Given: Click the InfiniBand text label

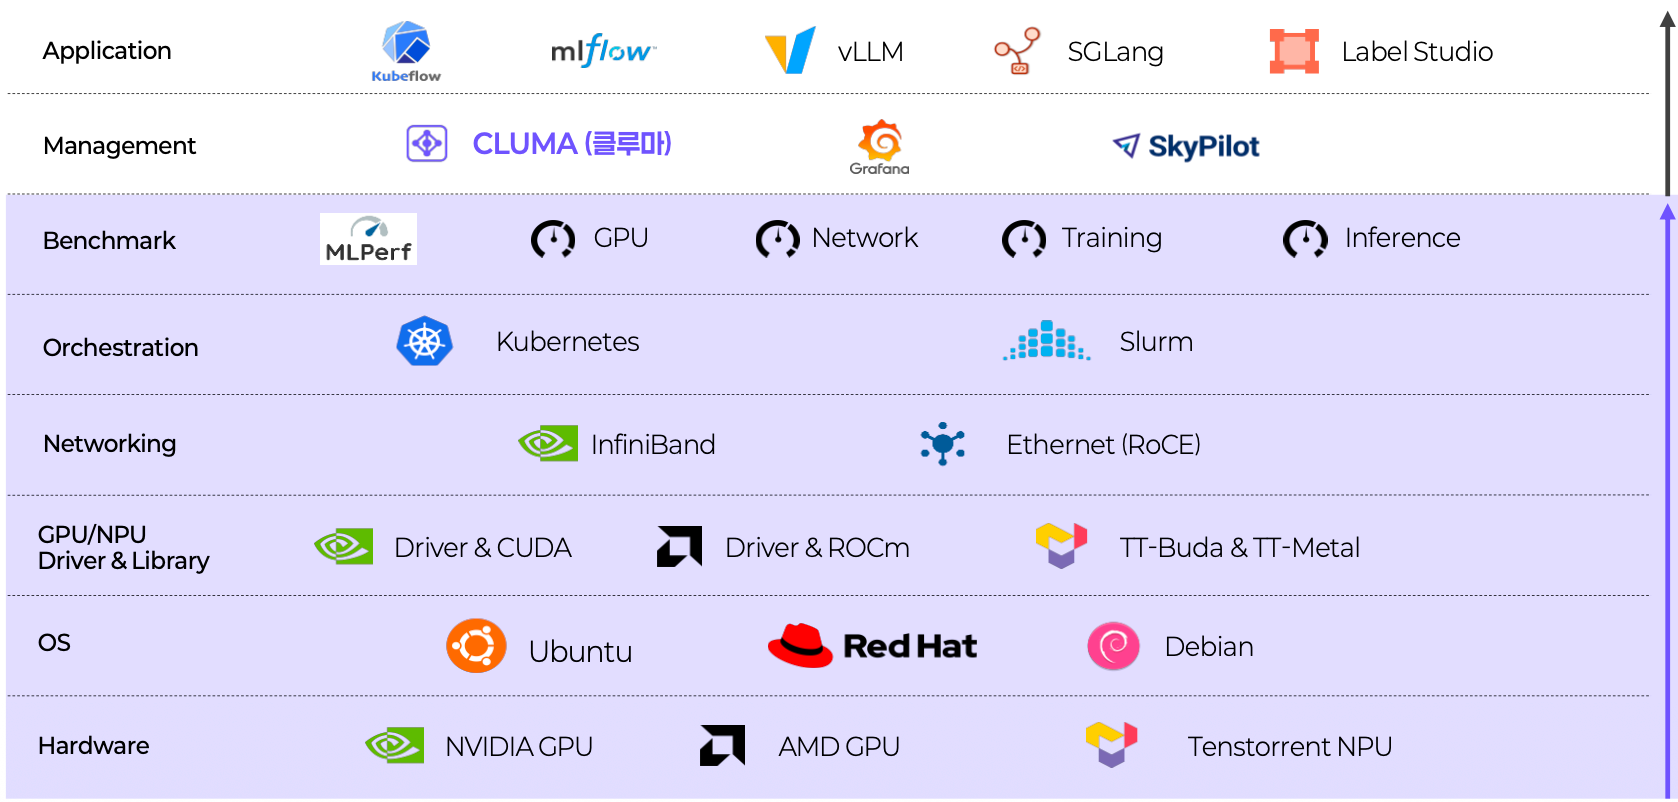Looking at the screenshot, I should click(653, 444).
